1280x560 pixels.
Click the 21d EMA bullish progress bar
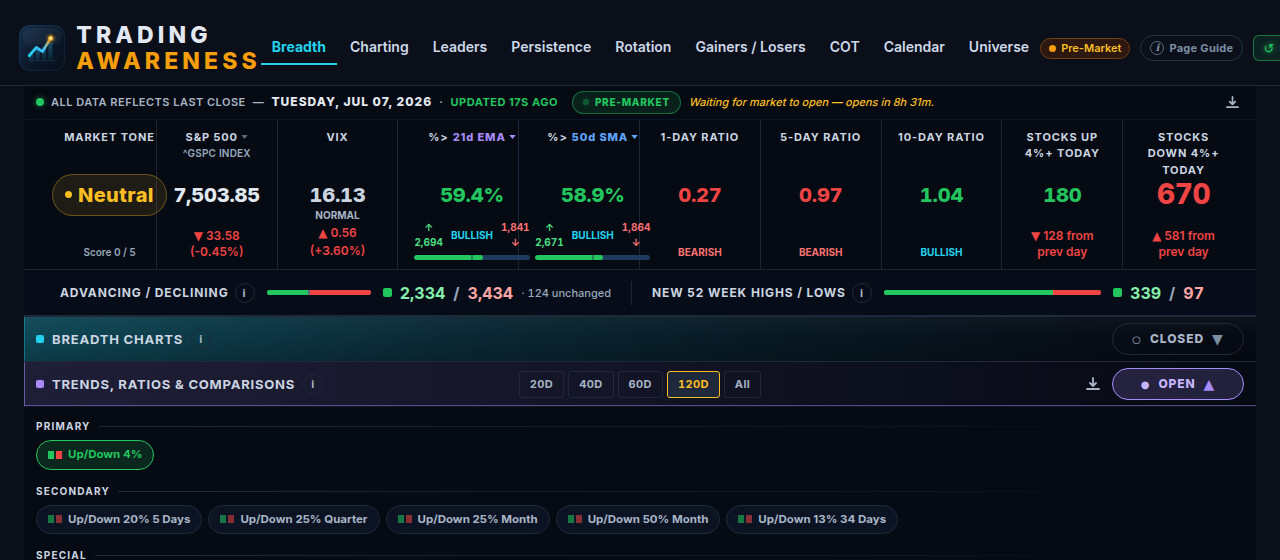(472, 258)
